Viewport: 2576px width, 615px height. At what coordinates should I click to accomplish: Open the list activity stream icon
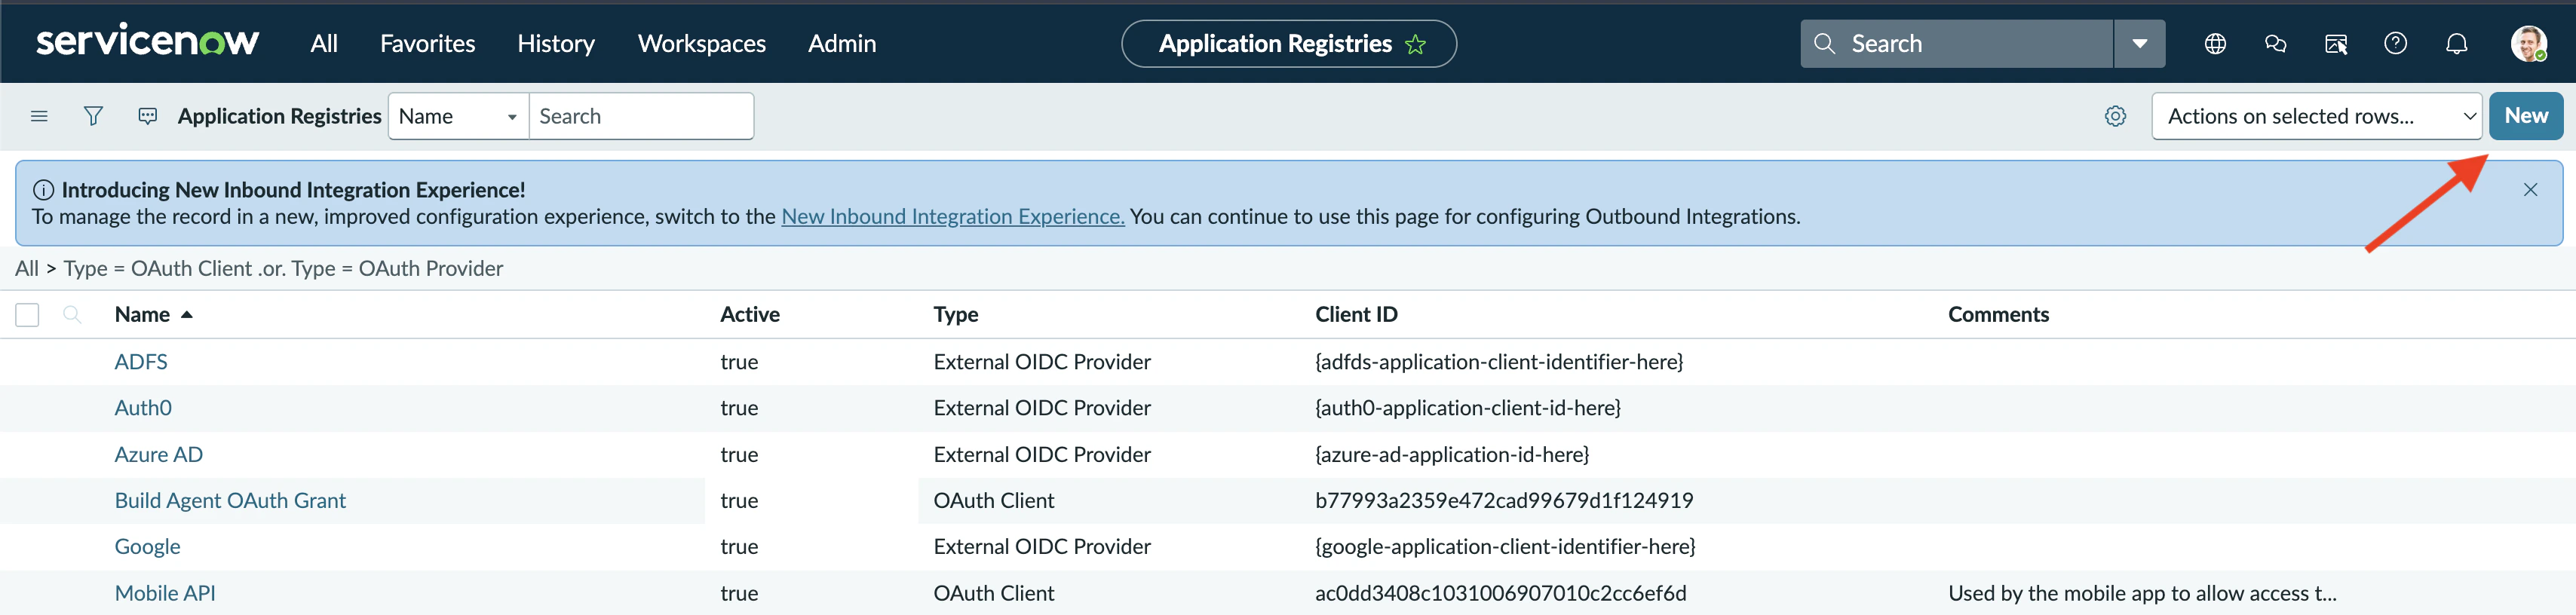[147, 116]
